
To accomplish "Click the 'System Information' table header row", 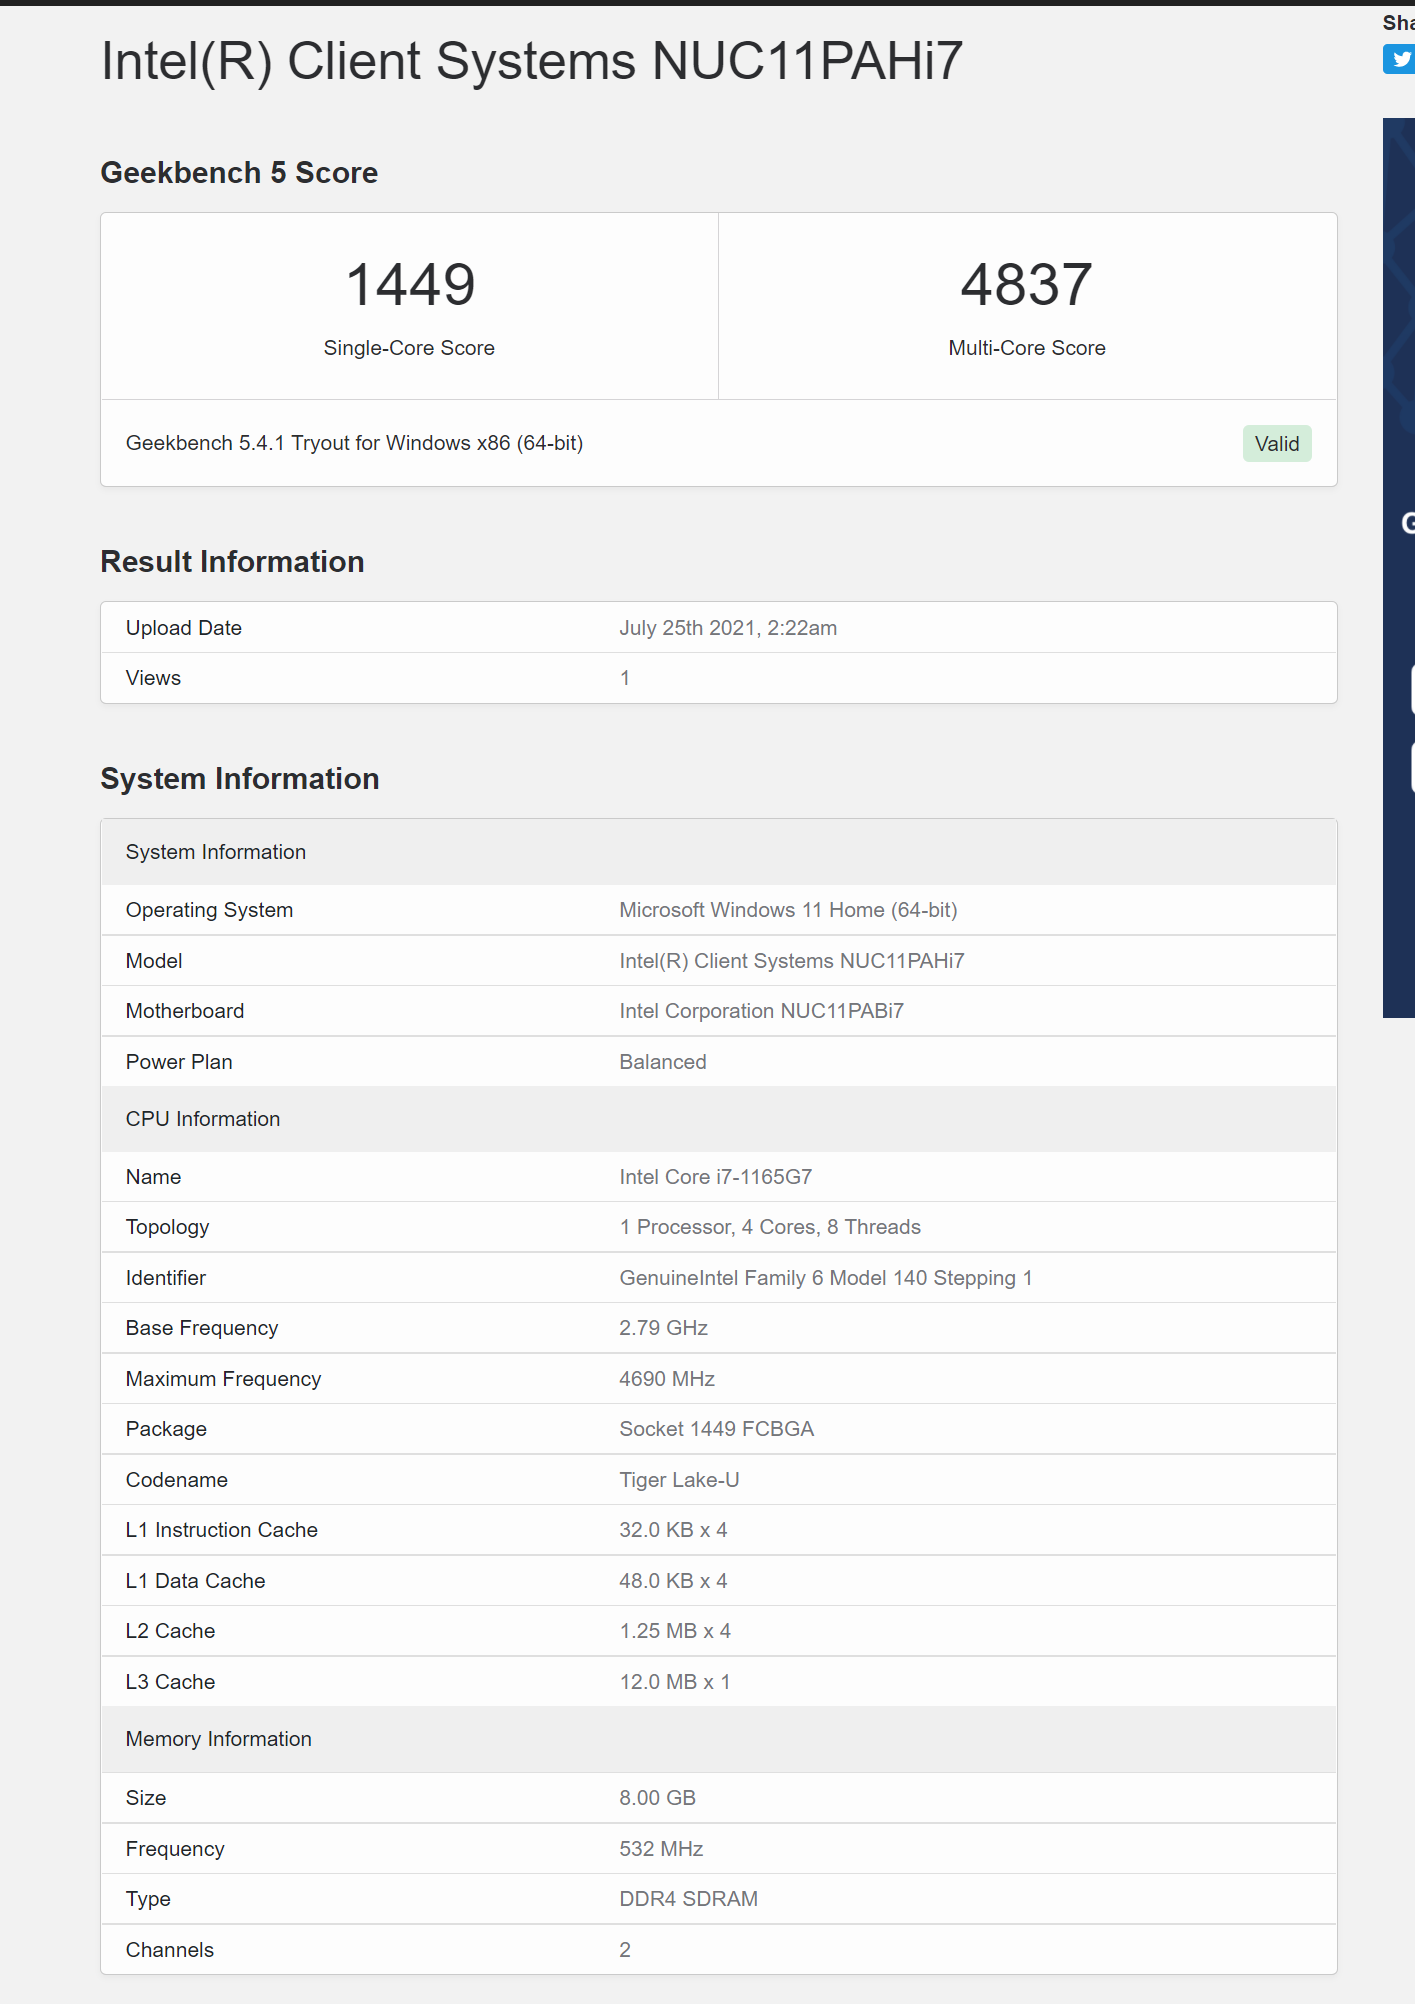I will pyautogui.click(x=719, y=852).
